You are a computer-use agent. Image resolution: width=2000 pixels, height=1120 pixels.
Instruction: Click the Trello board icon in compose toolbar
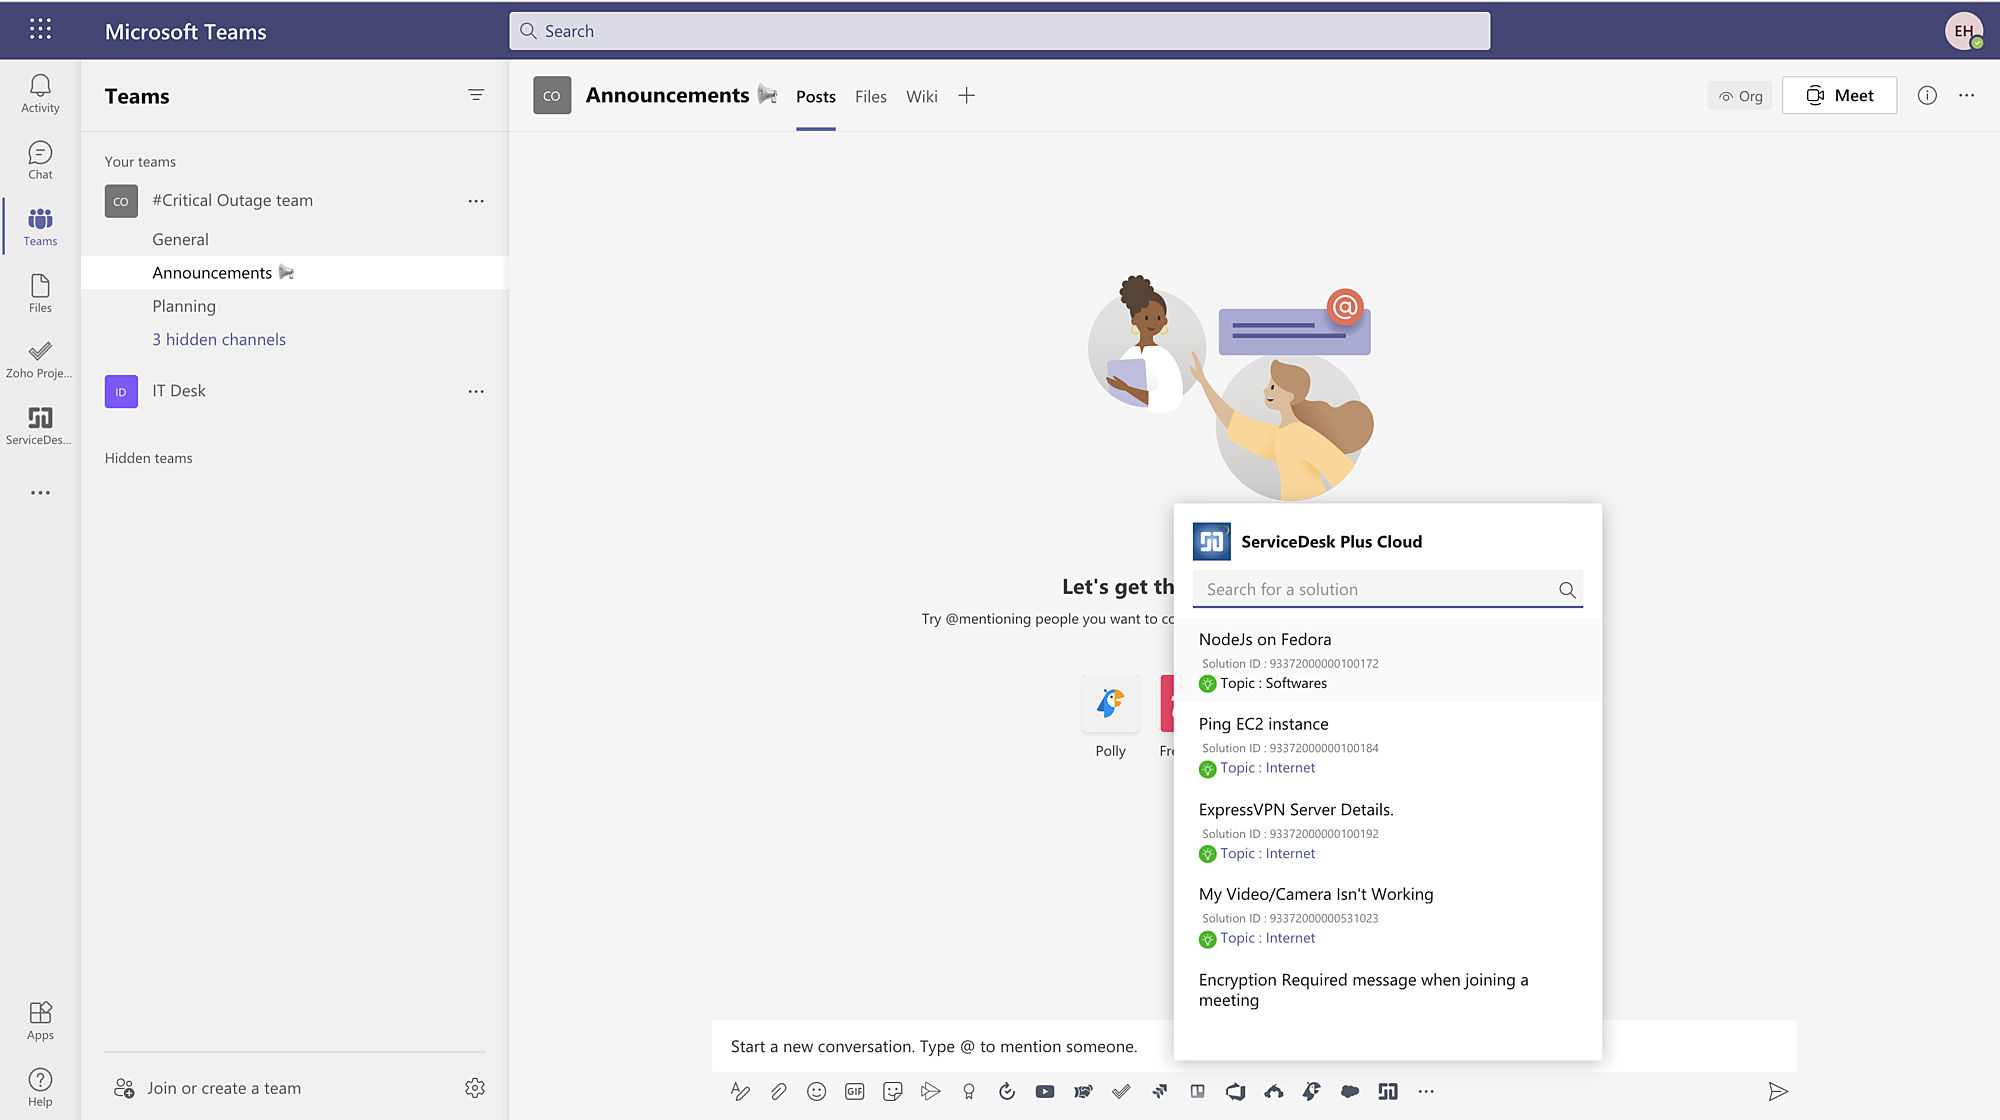1197,1092
